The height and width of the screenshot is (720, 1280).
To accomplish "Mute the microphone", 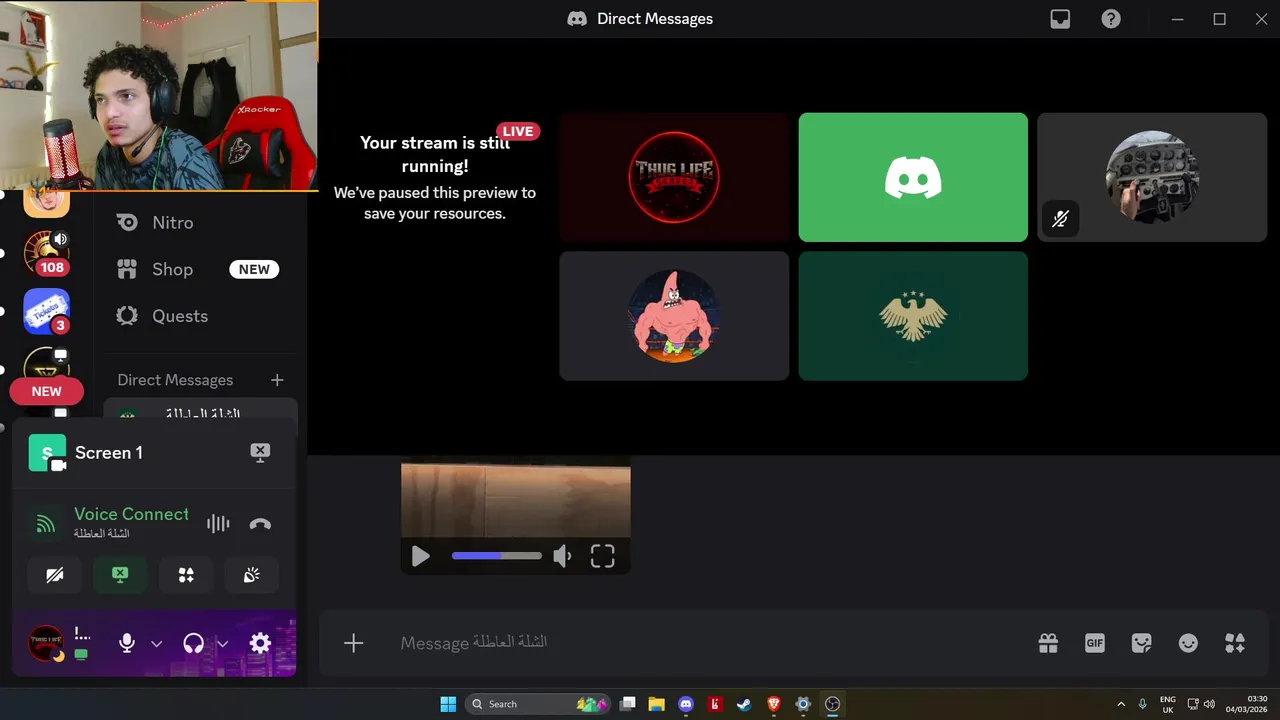I will point(127,643).
